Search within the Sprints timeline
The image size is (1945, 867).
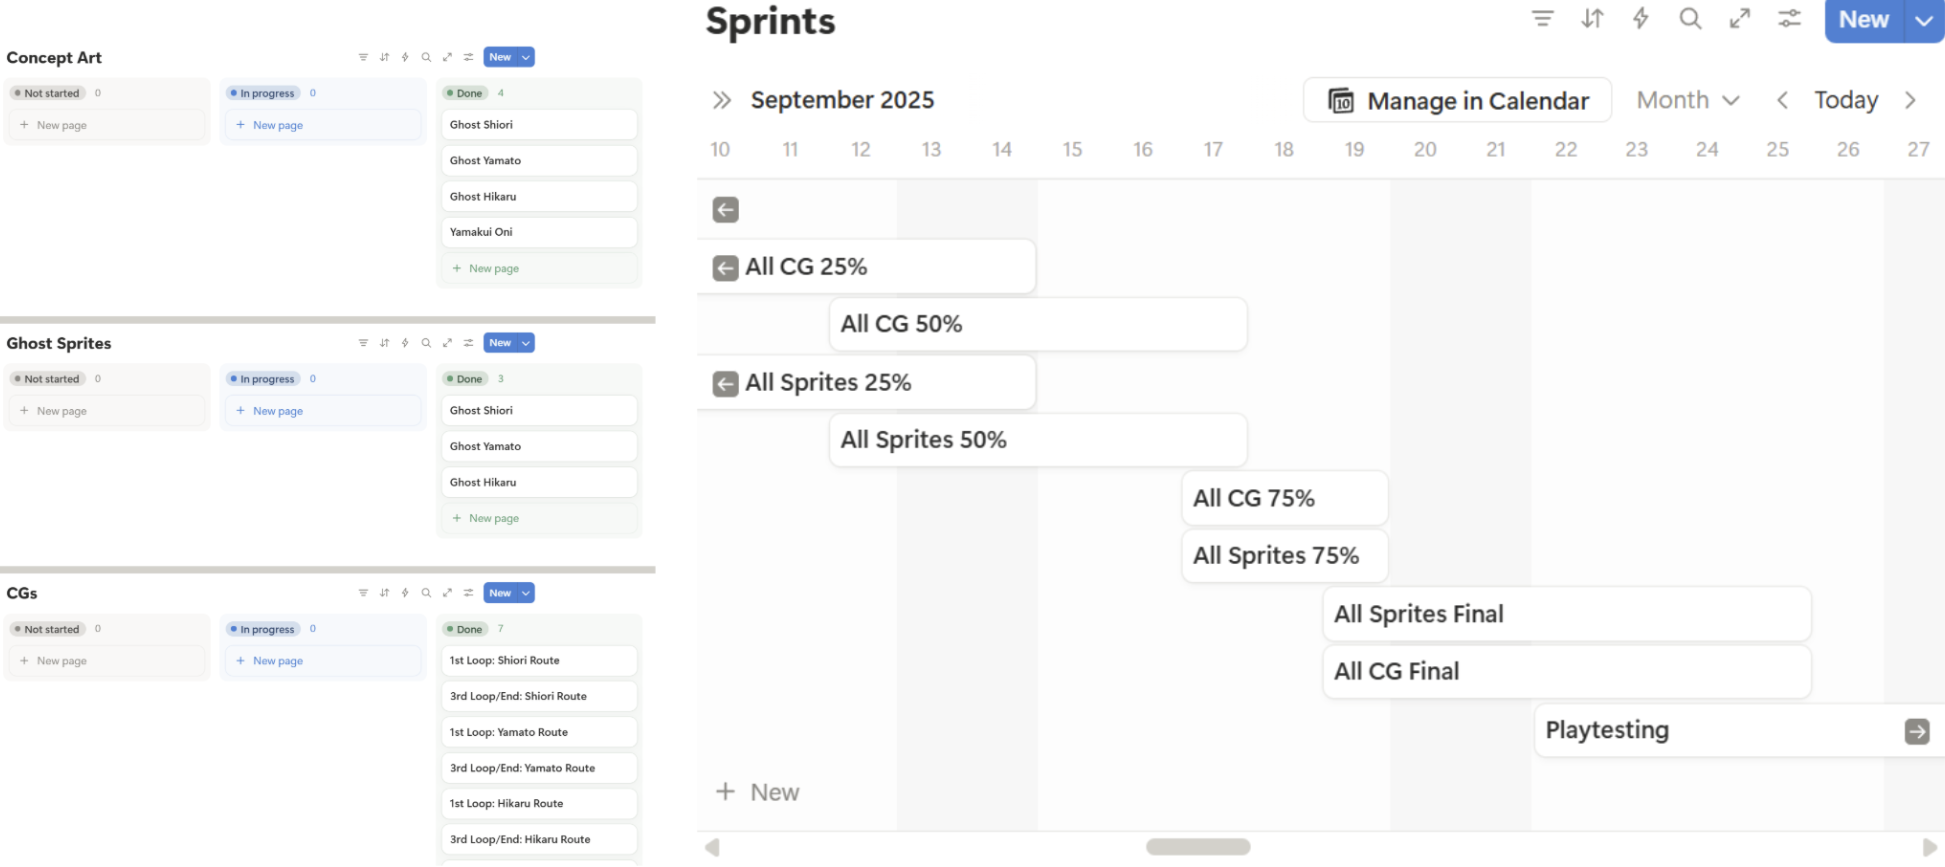1690,19
